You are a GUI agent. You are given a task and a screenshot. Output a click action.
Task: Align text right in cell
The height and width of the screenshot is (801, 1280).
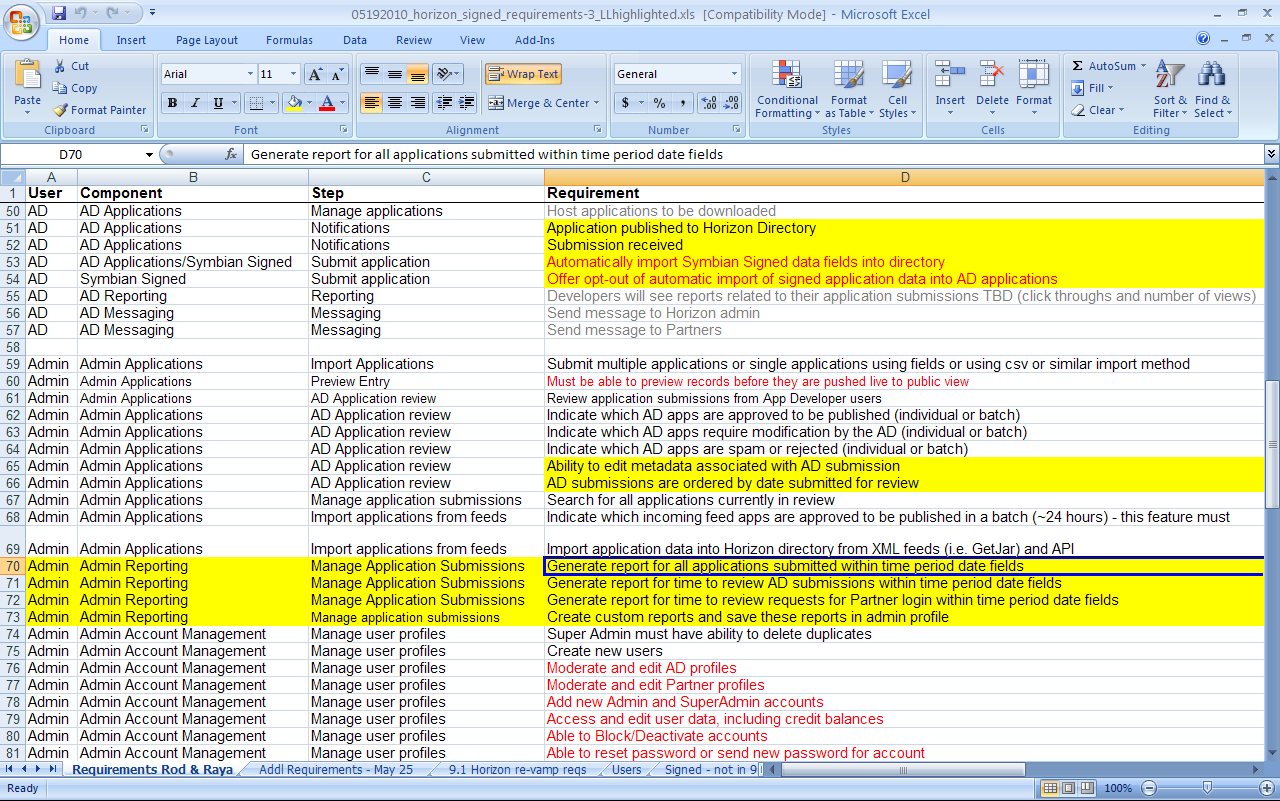point(417,103)
